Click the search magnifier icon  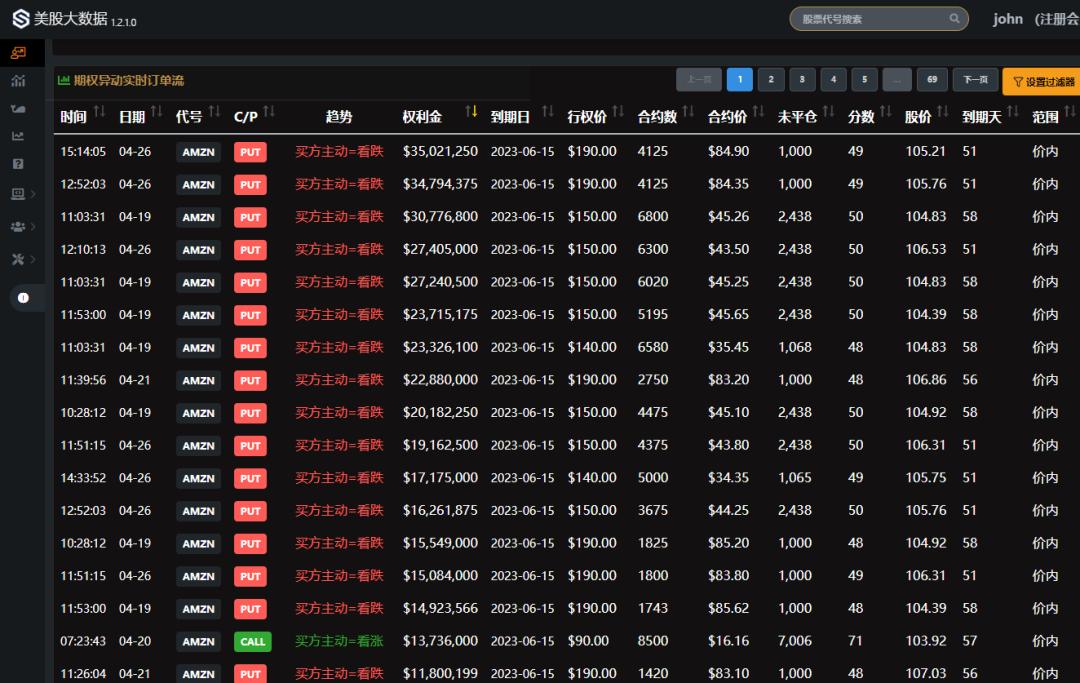954,19
